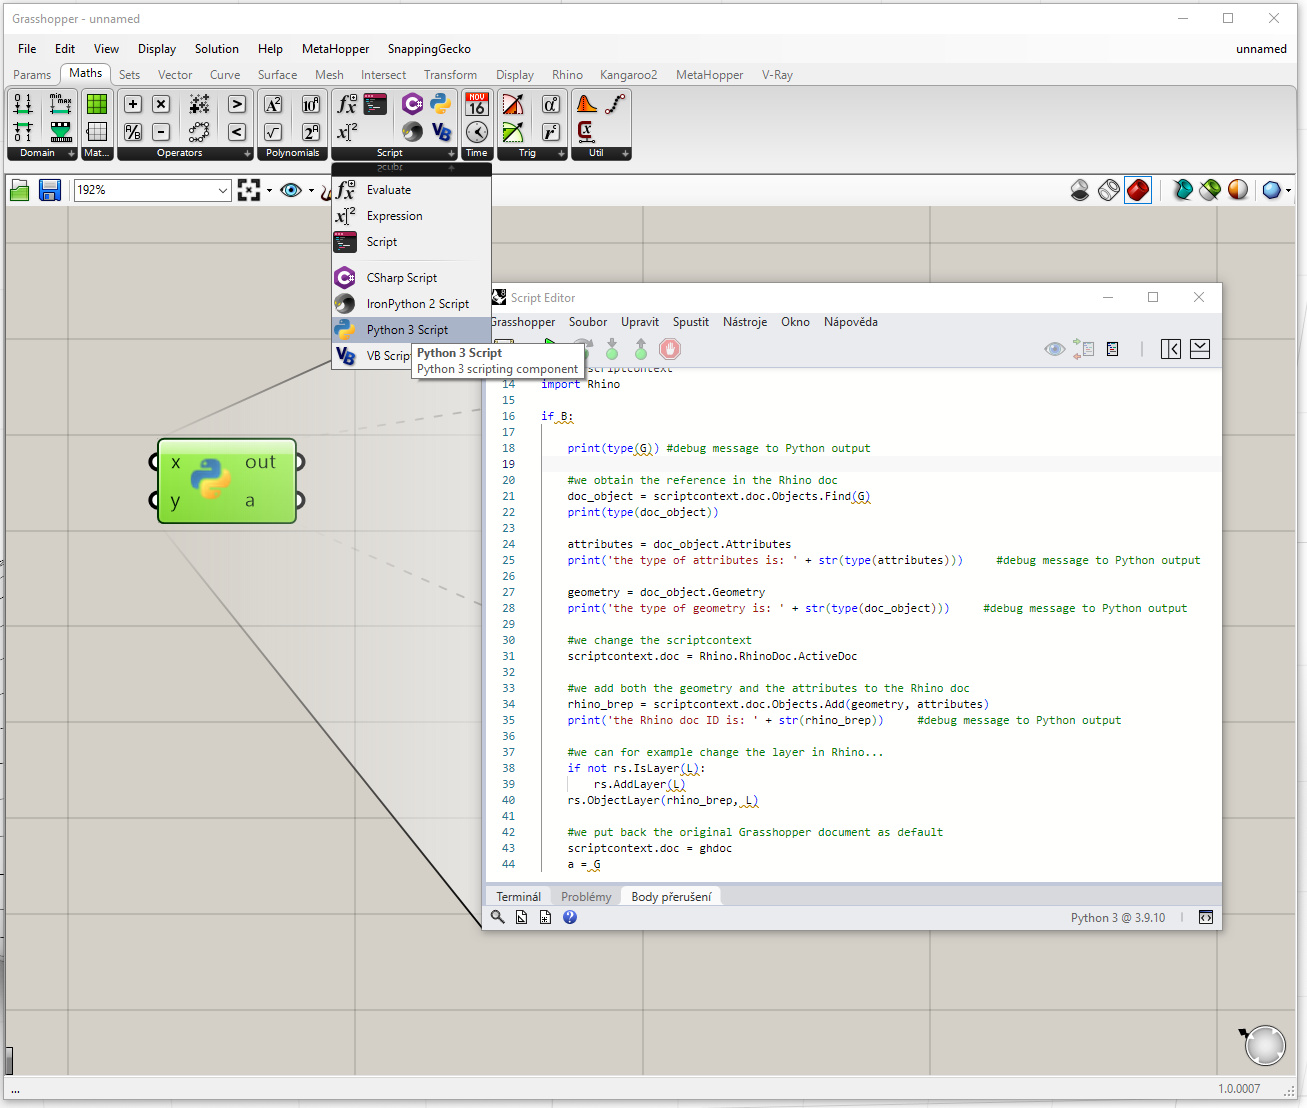Choose the Power of 2 icon
This screenshot has height=1108, width=1307.
click(311, 132)
